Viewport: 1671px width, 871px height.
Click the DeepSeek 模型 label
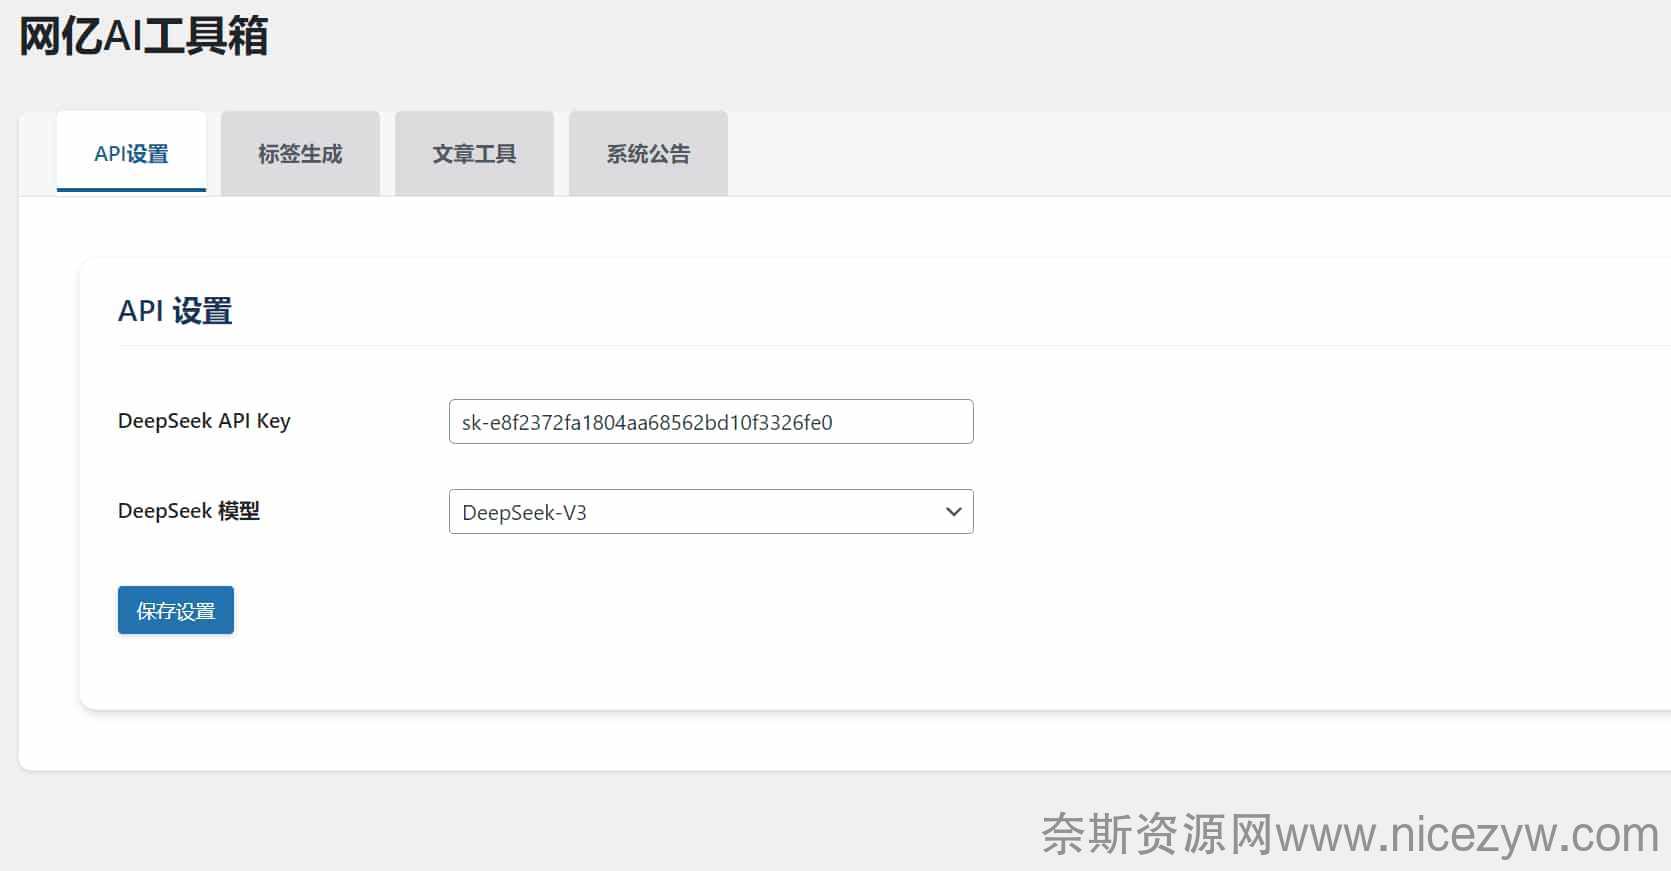point(189,511)
